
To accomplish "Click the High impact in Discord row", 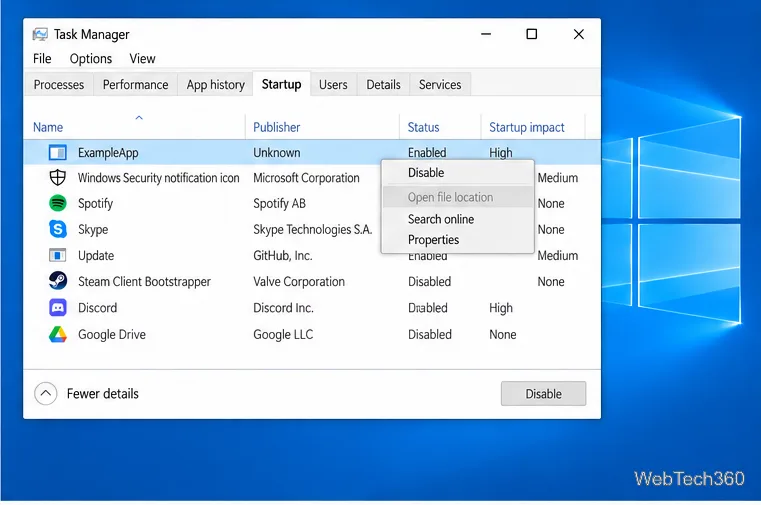I will 501,308.
